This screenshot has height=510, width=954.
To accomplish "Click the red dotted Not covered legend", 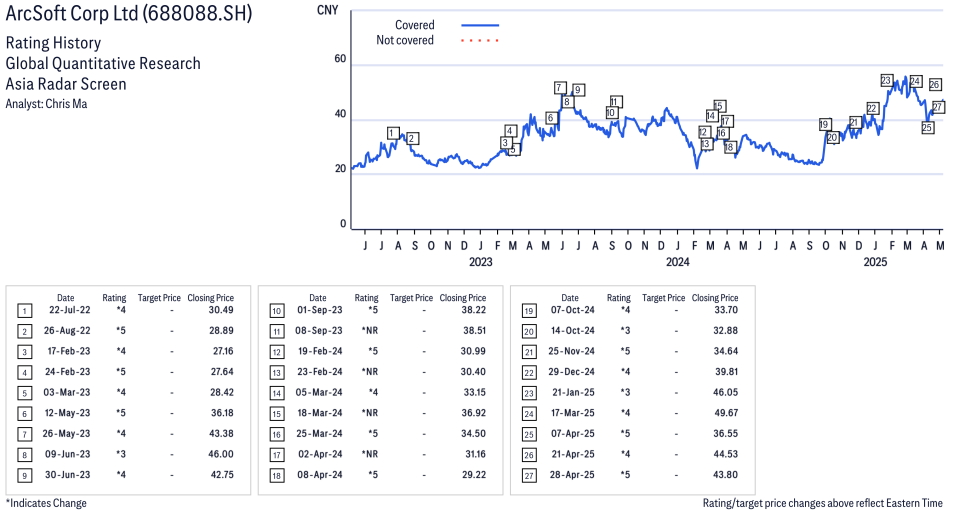I will 480,41.
